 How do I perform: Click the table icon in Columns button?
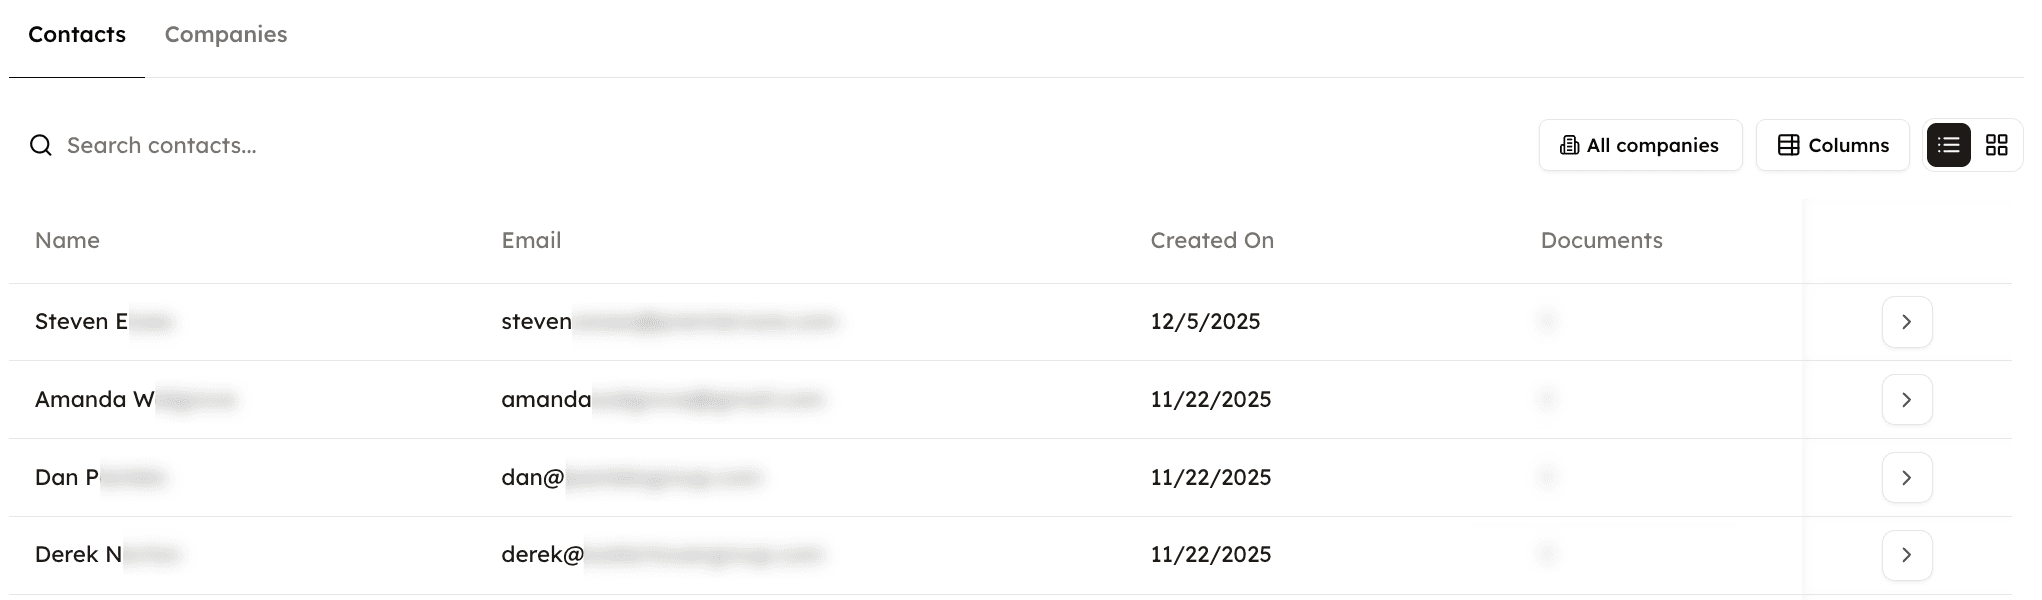[1788, 146]
